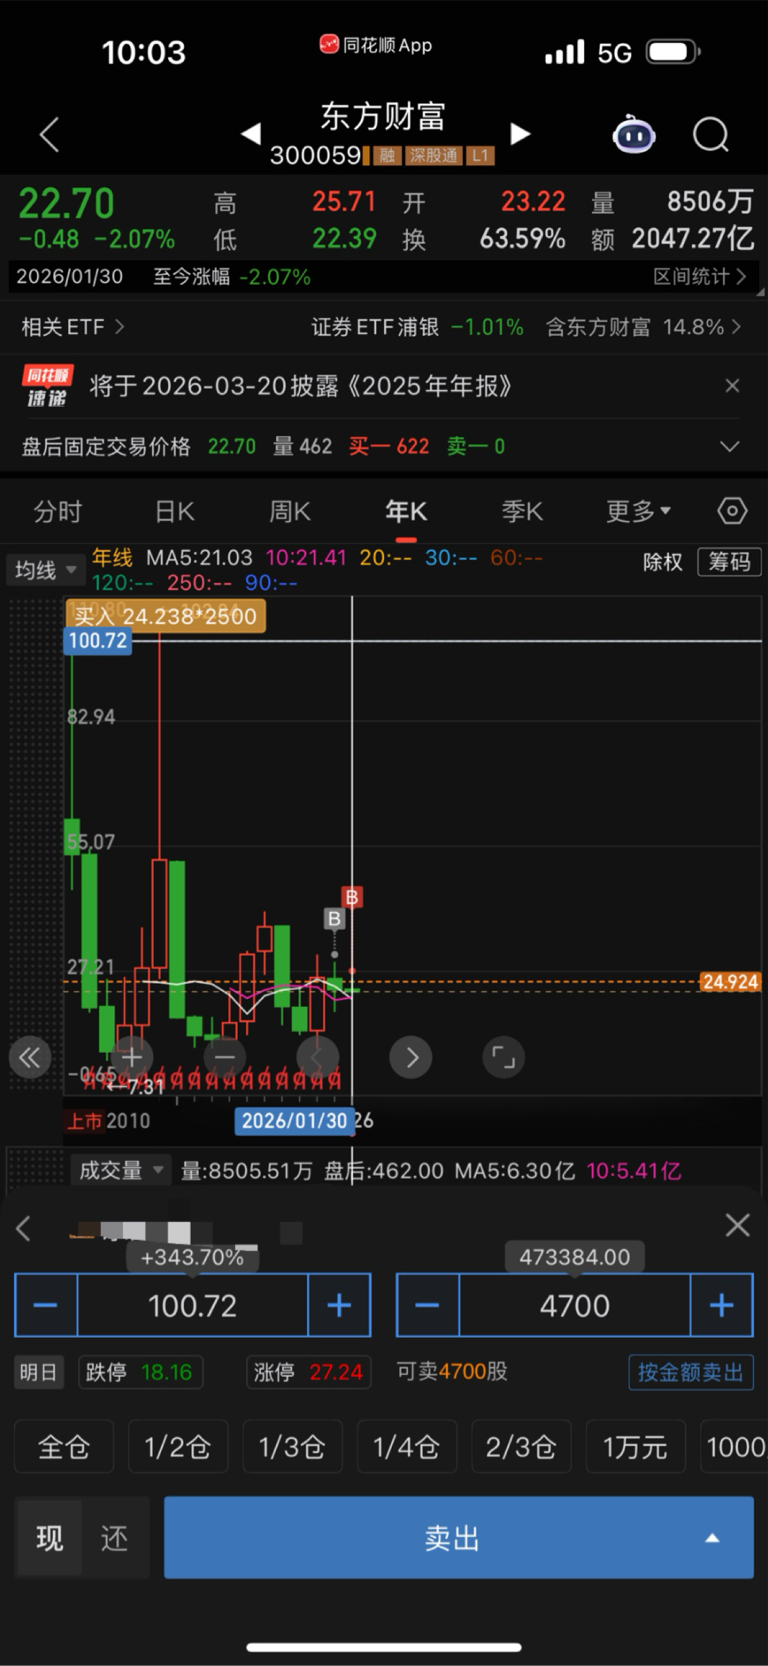Edit the 4700 quantity input field

[575, 1305]
